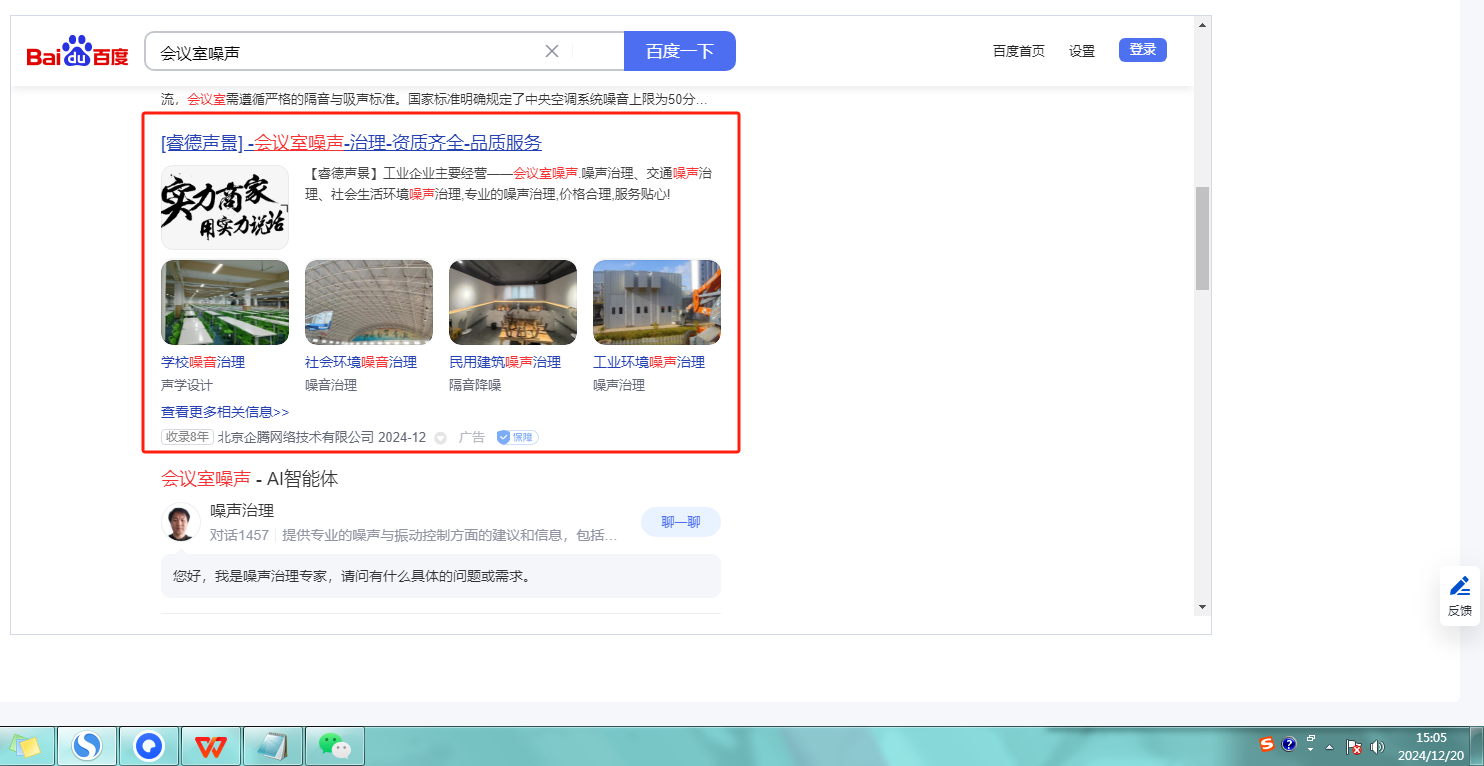This screenshot has height=766, width=1484.
Task: Click the Sogou input method tray icon
Action: click(x=1267, y=745)
